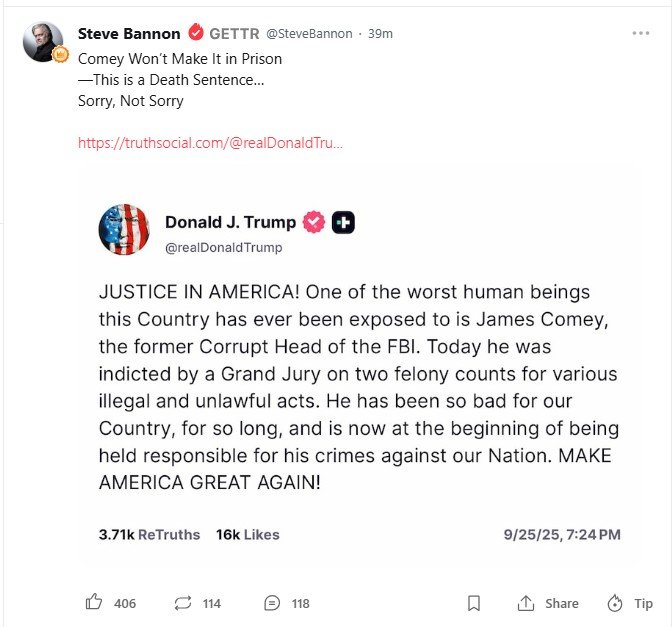This screenshot has width=672, height=627.
Task: Open the @SteveBannon handle
Action: tap(309, 33)
